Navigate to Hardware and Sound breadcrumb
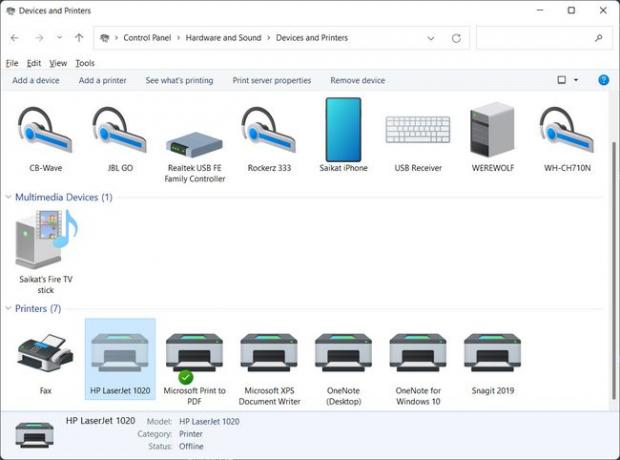Image resolution: width=620 pixels, height=460 pixels. tap(223, 38)
